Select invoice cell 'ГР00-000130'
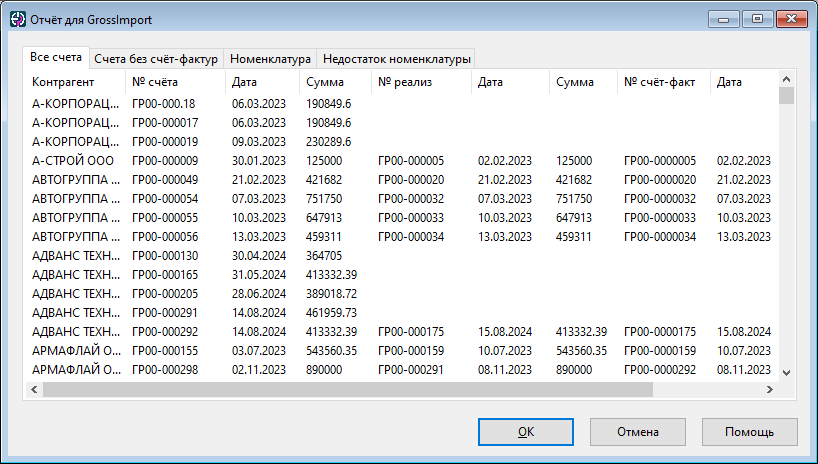Viewport: 818px width, 464px height. point(165,256)
